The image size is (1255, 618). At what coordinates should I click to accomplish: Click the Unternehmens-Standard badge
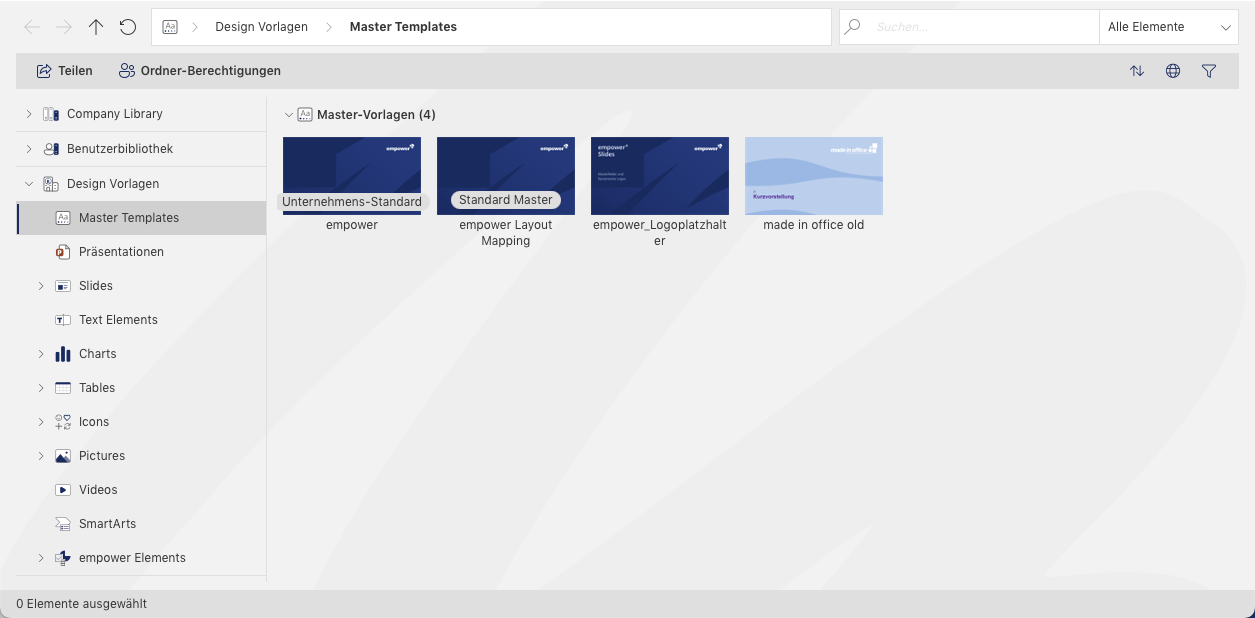[x=352, y=201]
